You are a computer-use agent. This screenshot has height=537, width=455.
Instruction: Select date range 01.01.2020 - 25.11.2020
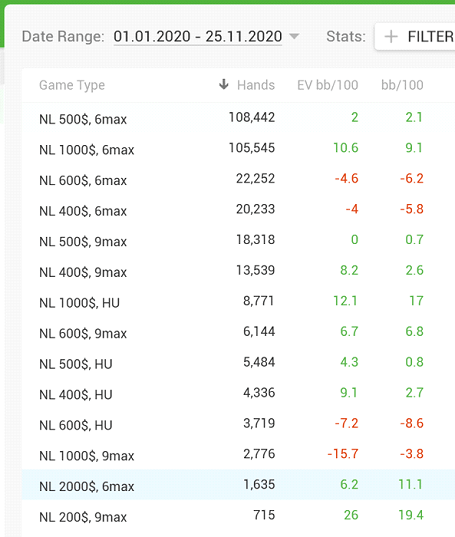click(198, 37)
